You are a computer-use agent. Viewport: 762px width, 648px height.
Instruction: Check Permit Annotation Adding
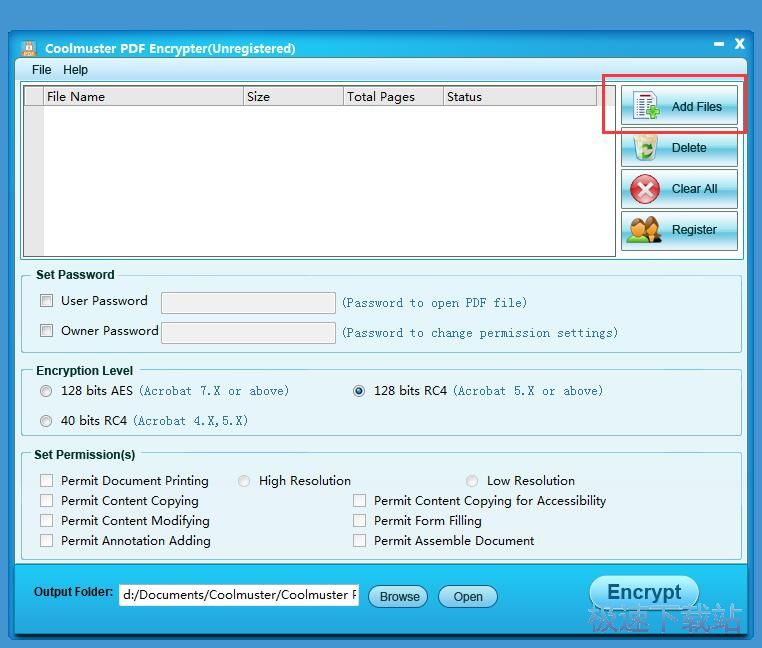click(47, 541)
